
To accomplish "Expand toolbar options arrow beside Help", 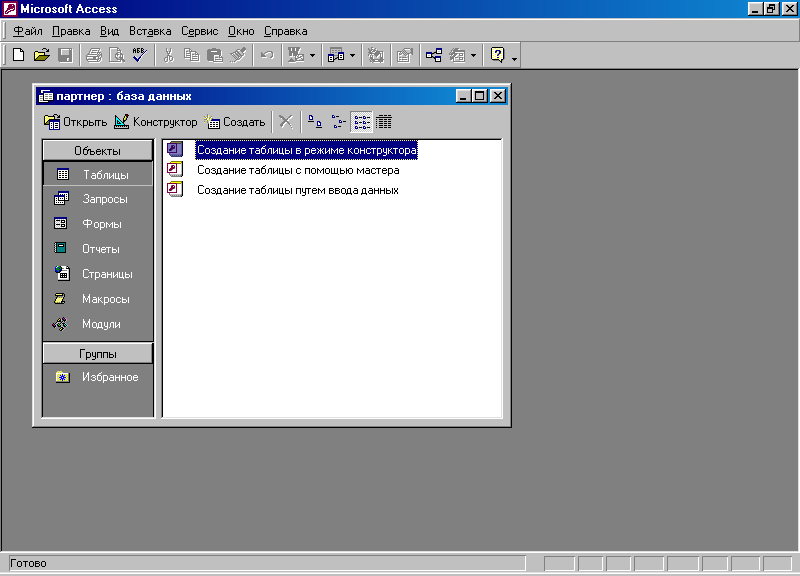I will tap(514, 59).
